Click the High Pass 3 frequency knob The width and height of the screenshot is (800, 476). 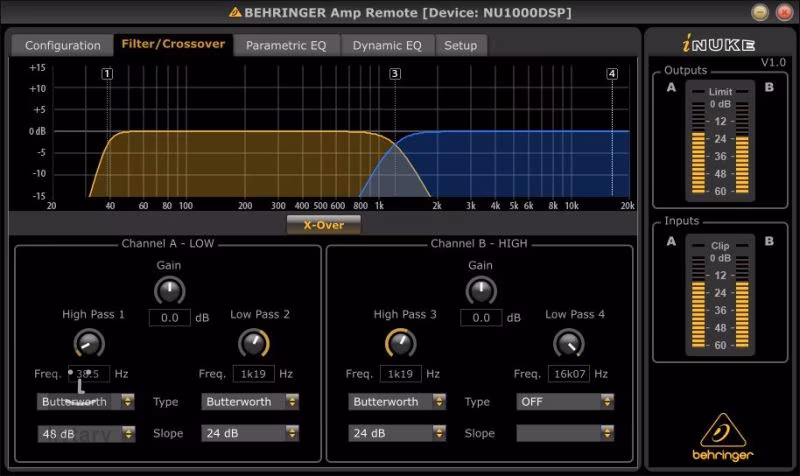[x=401, y=345]
